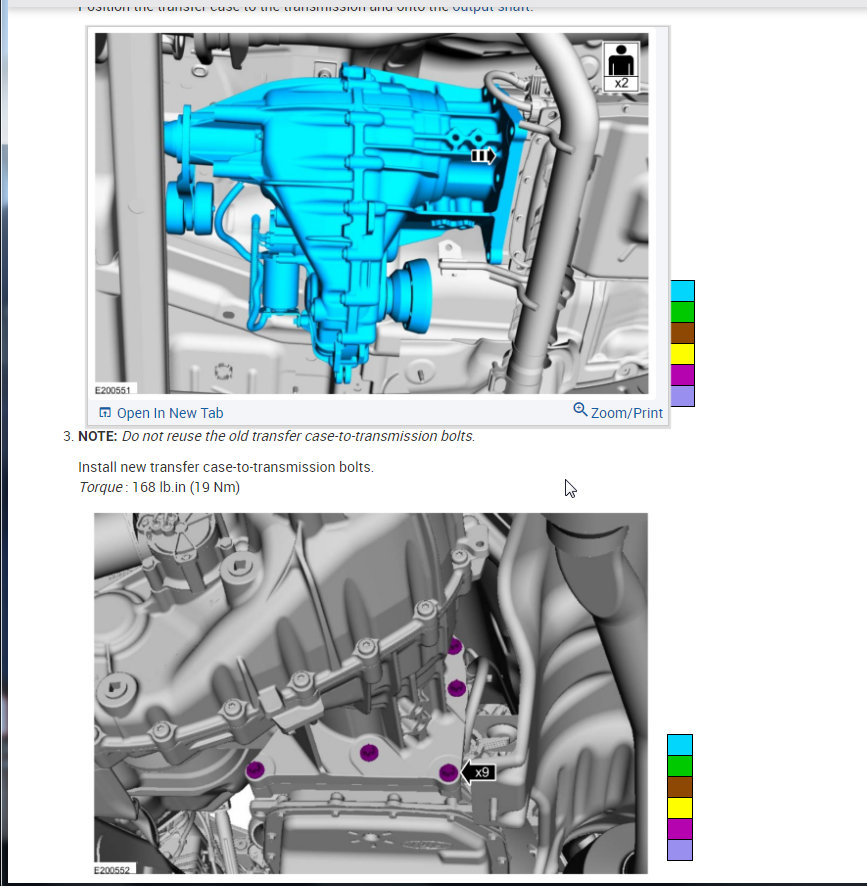The height and width of the screenshot is (886, 867).
Task: Click the italic Torque label
Action: point(101,487)
